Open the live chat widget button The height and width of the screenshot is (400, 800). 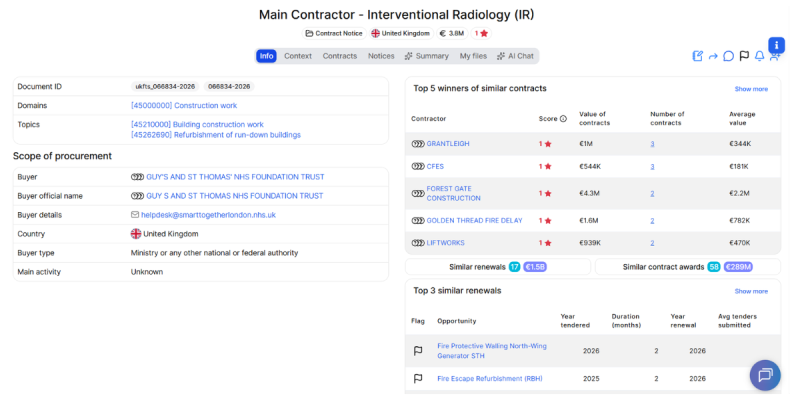pos(765,376)
